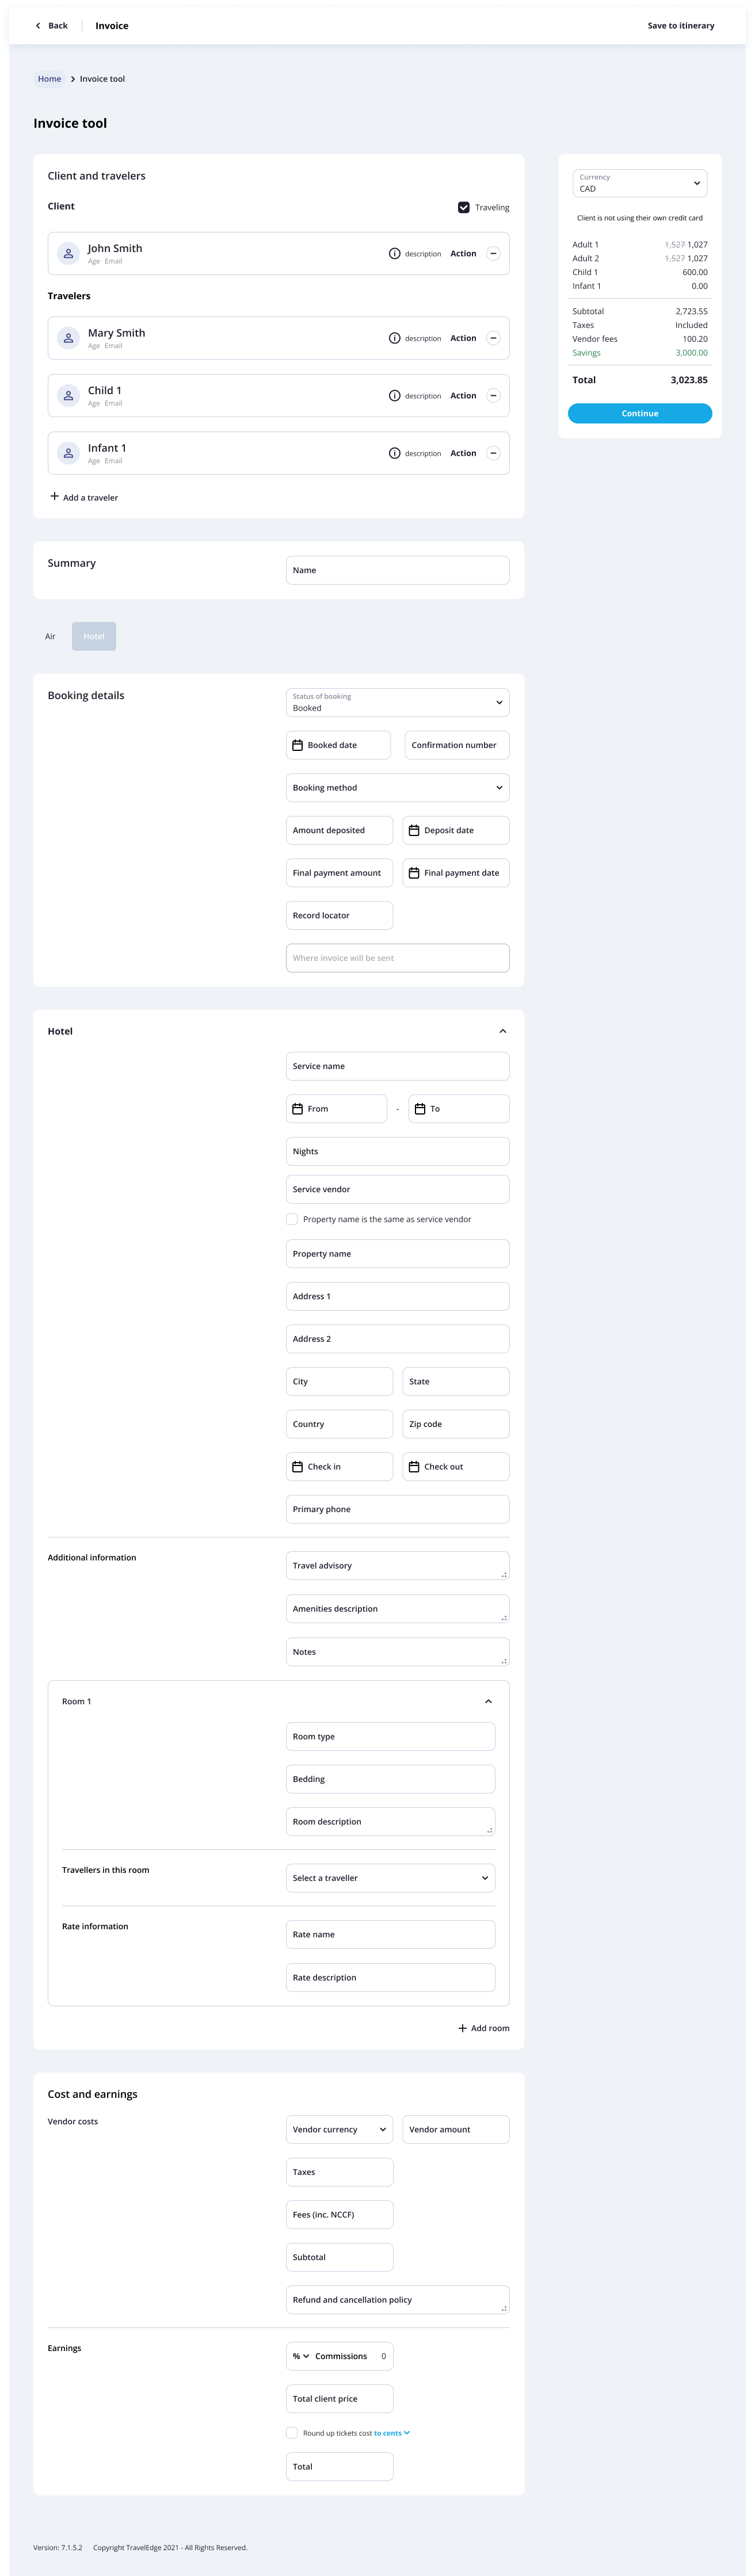755x2576 pixels.
Task: Click Save to itinerary
Action: (681, 26)
